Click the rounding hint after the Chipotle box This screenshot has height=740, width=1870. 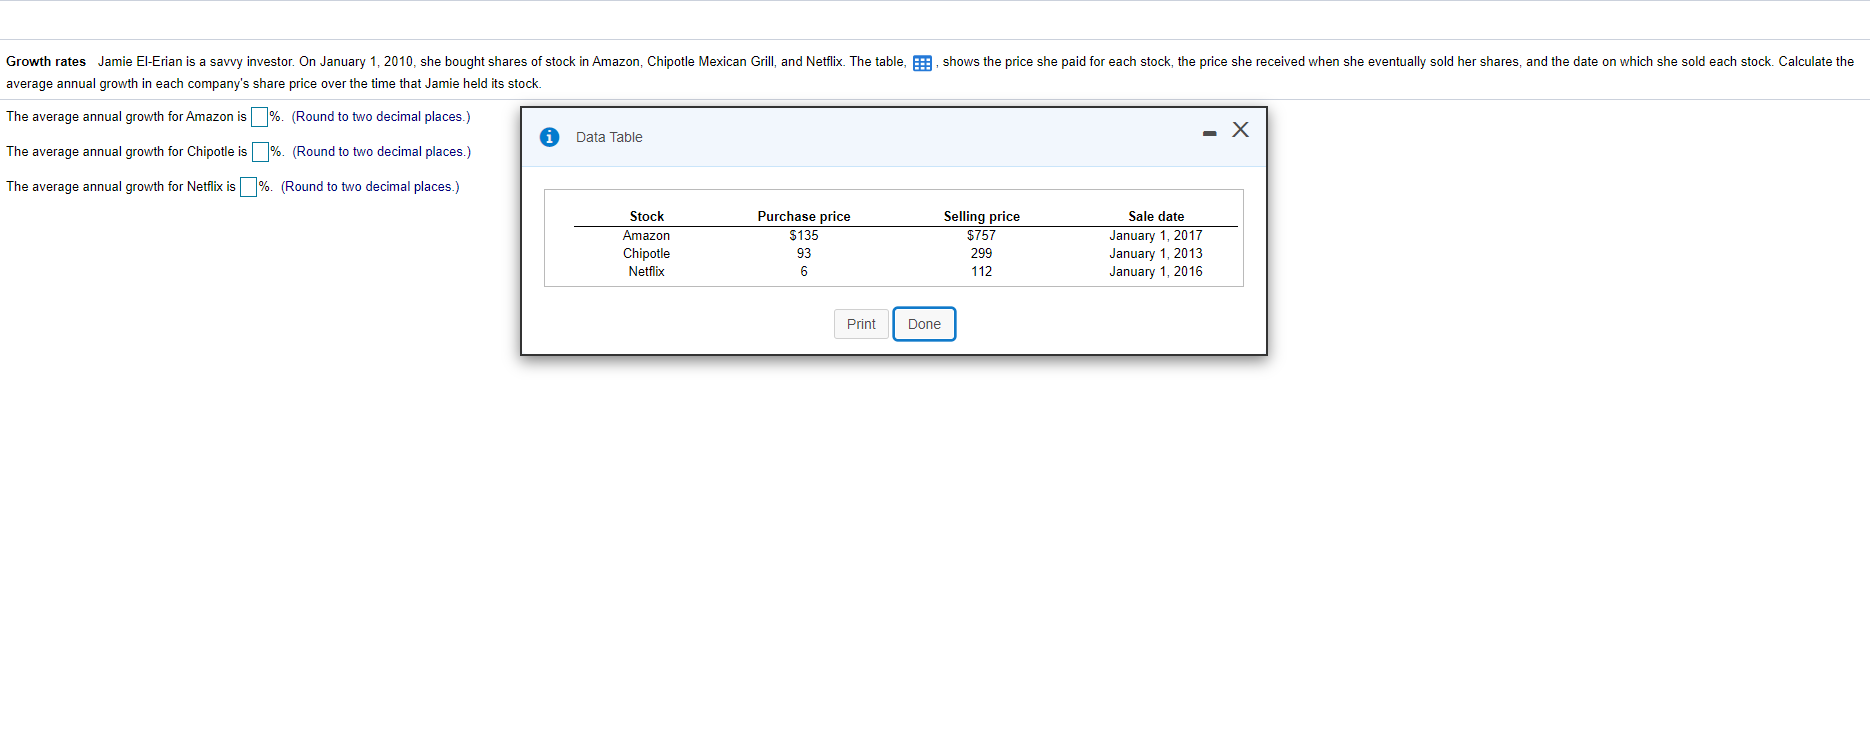click(382, 152)
